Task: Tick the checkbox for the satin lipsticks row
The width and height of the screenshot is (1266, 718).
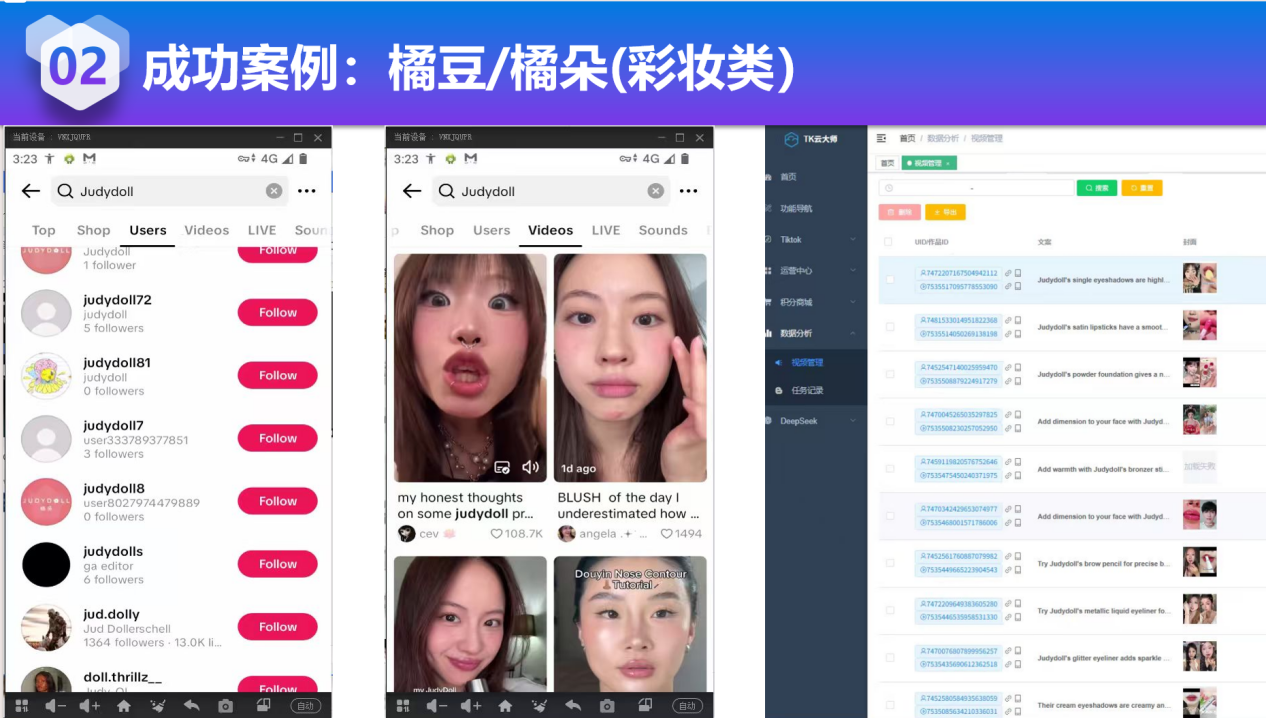Action: pos(890,327)
